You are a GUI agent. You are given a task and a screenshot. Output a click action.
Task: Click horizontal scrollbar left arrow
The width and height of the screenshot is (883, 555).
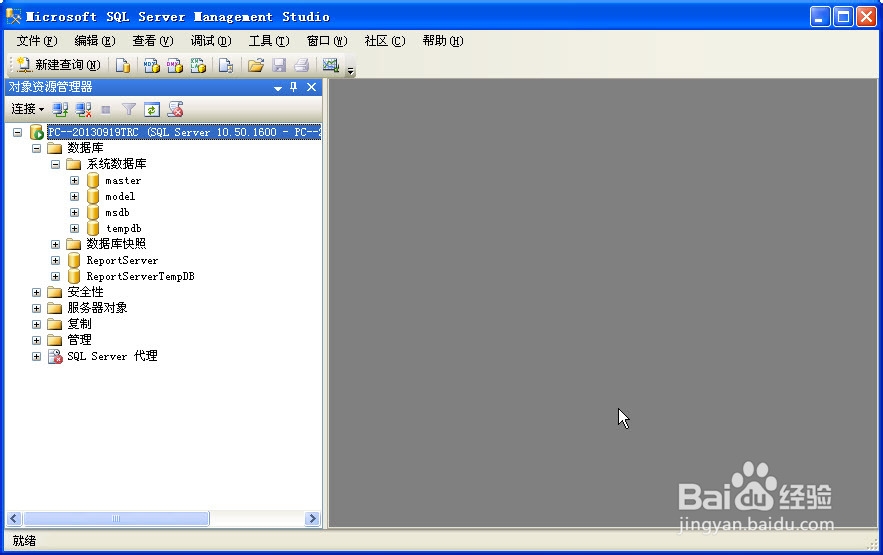click(14, 518)
